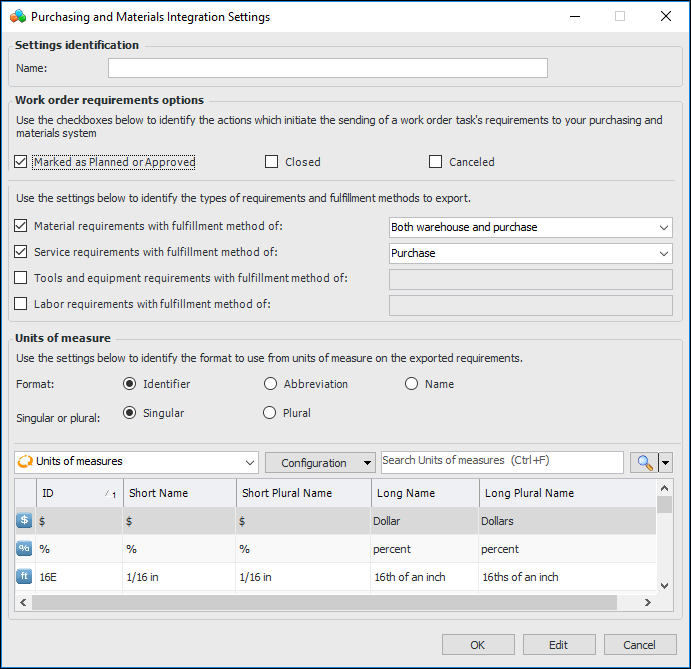Click the percent row icon
This screenshot has width=691, height=669.
tap(24, 549)
